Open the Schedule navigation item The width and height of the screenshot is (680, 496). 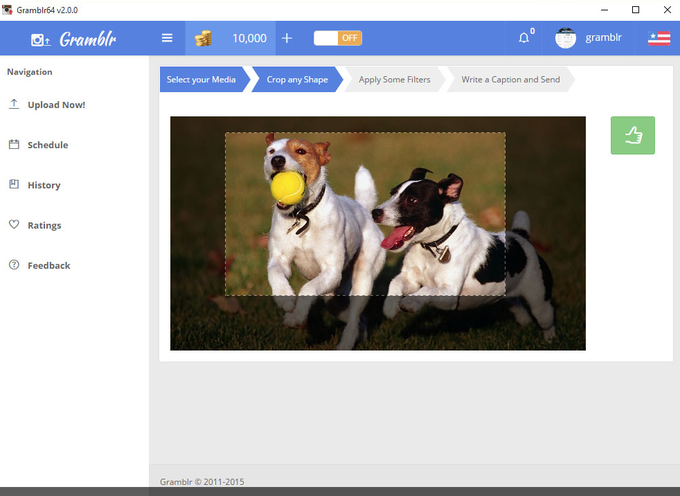(48, 145)
